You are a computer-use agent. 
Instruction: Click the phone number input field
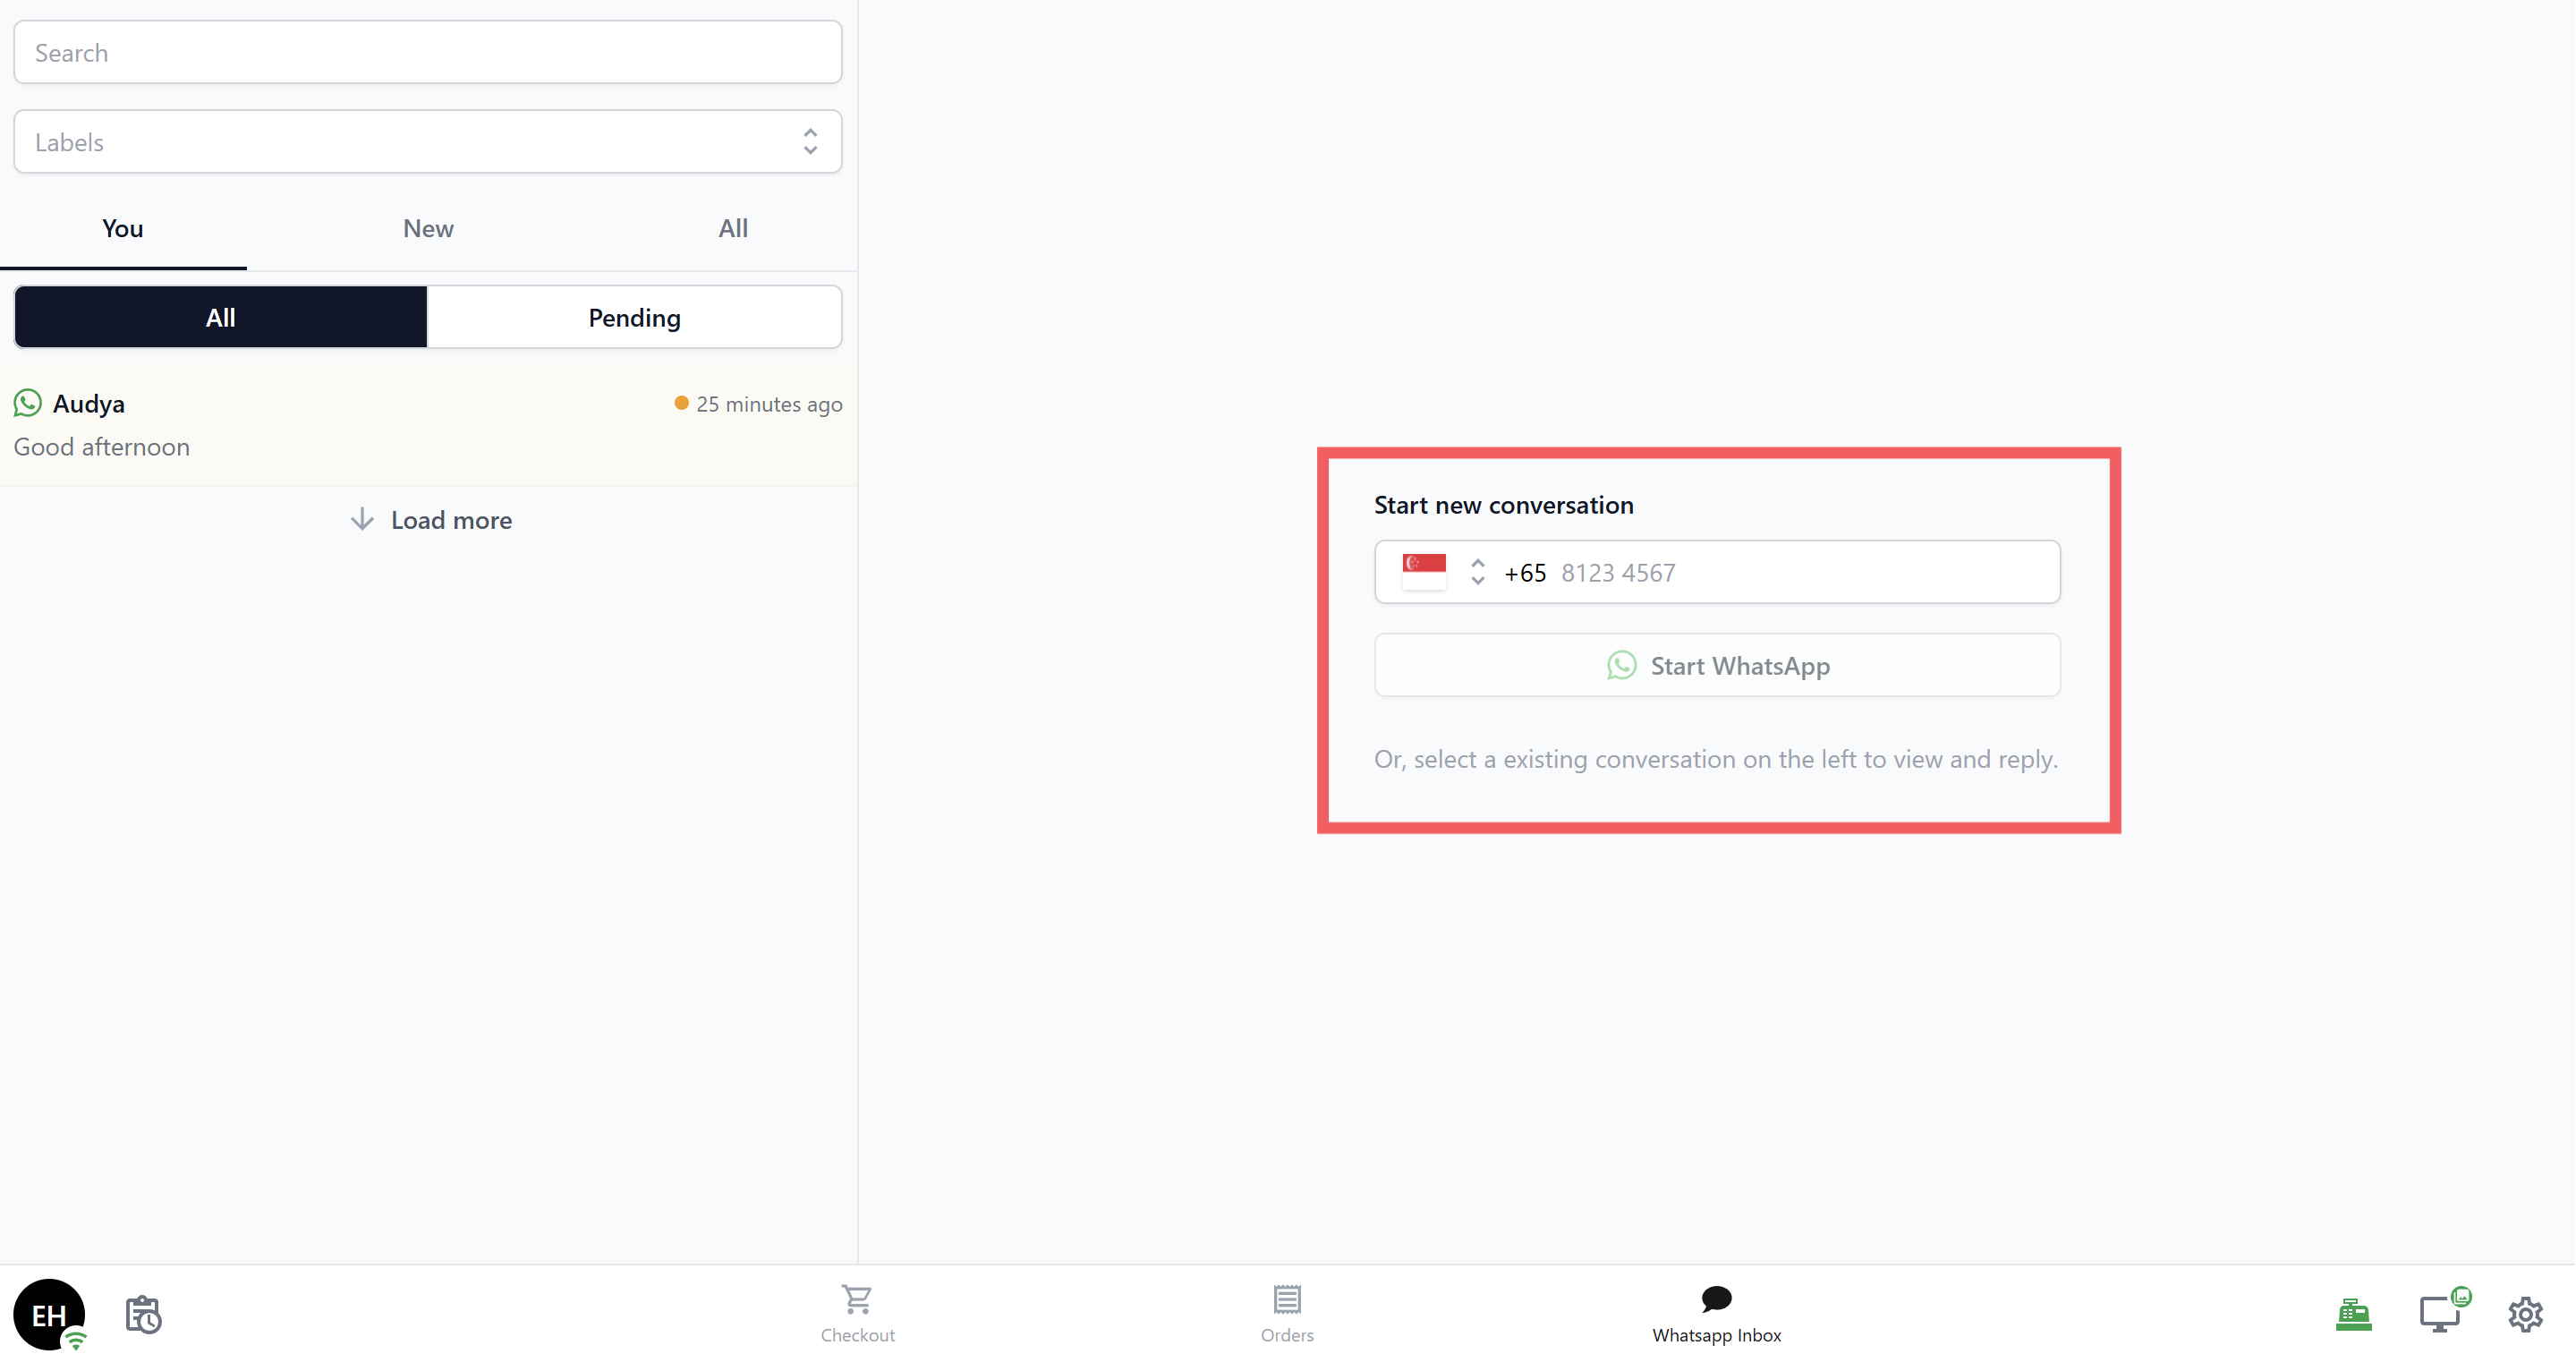(x=1800, y=572)
